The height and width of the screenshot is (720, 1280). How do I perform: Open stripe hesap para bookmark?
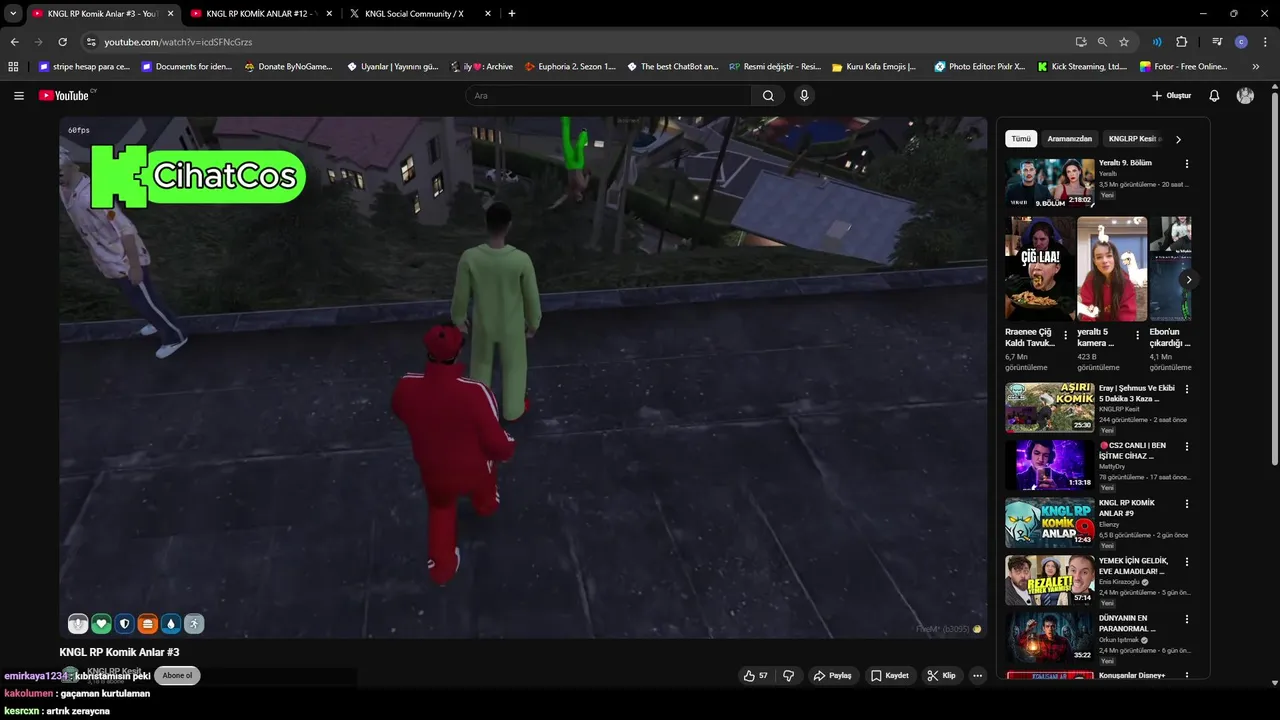pyautogui.click(x=84, y=67)
